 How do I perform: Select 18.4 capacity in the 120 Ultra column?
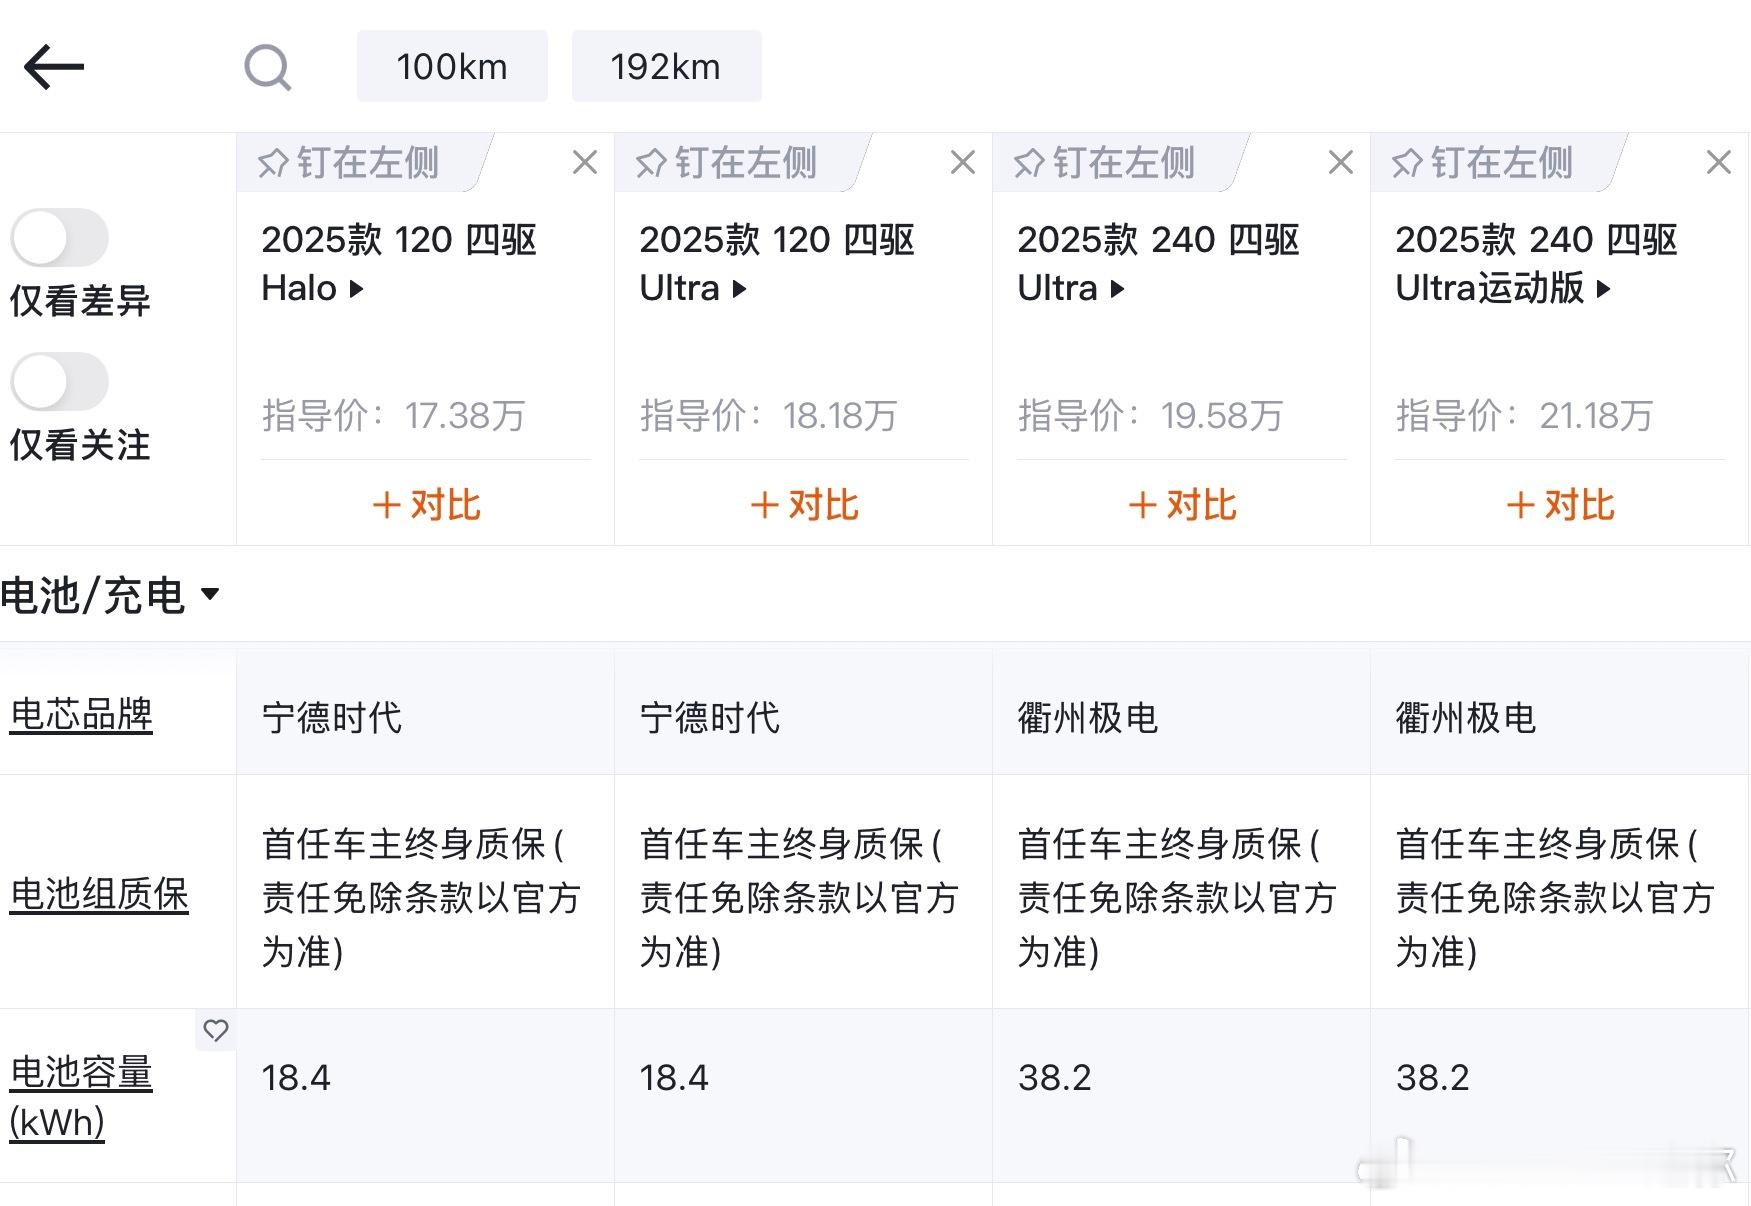point(674,1078)
